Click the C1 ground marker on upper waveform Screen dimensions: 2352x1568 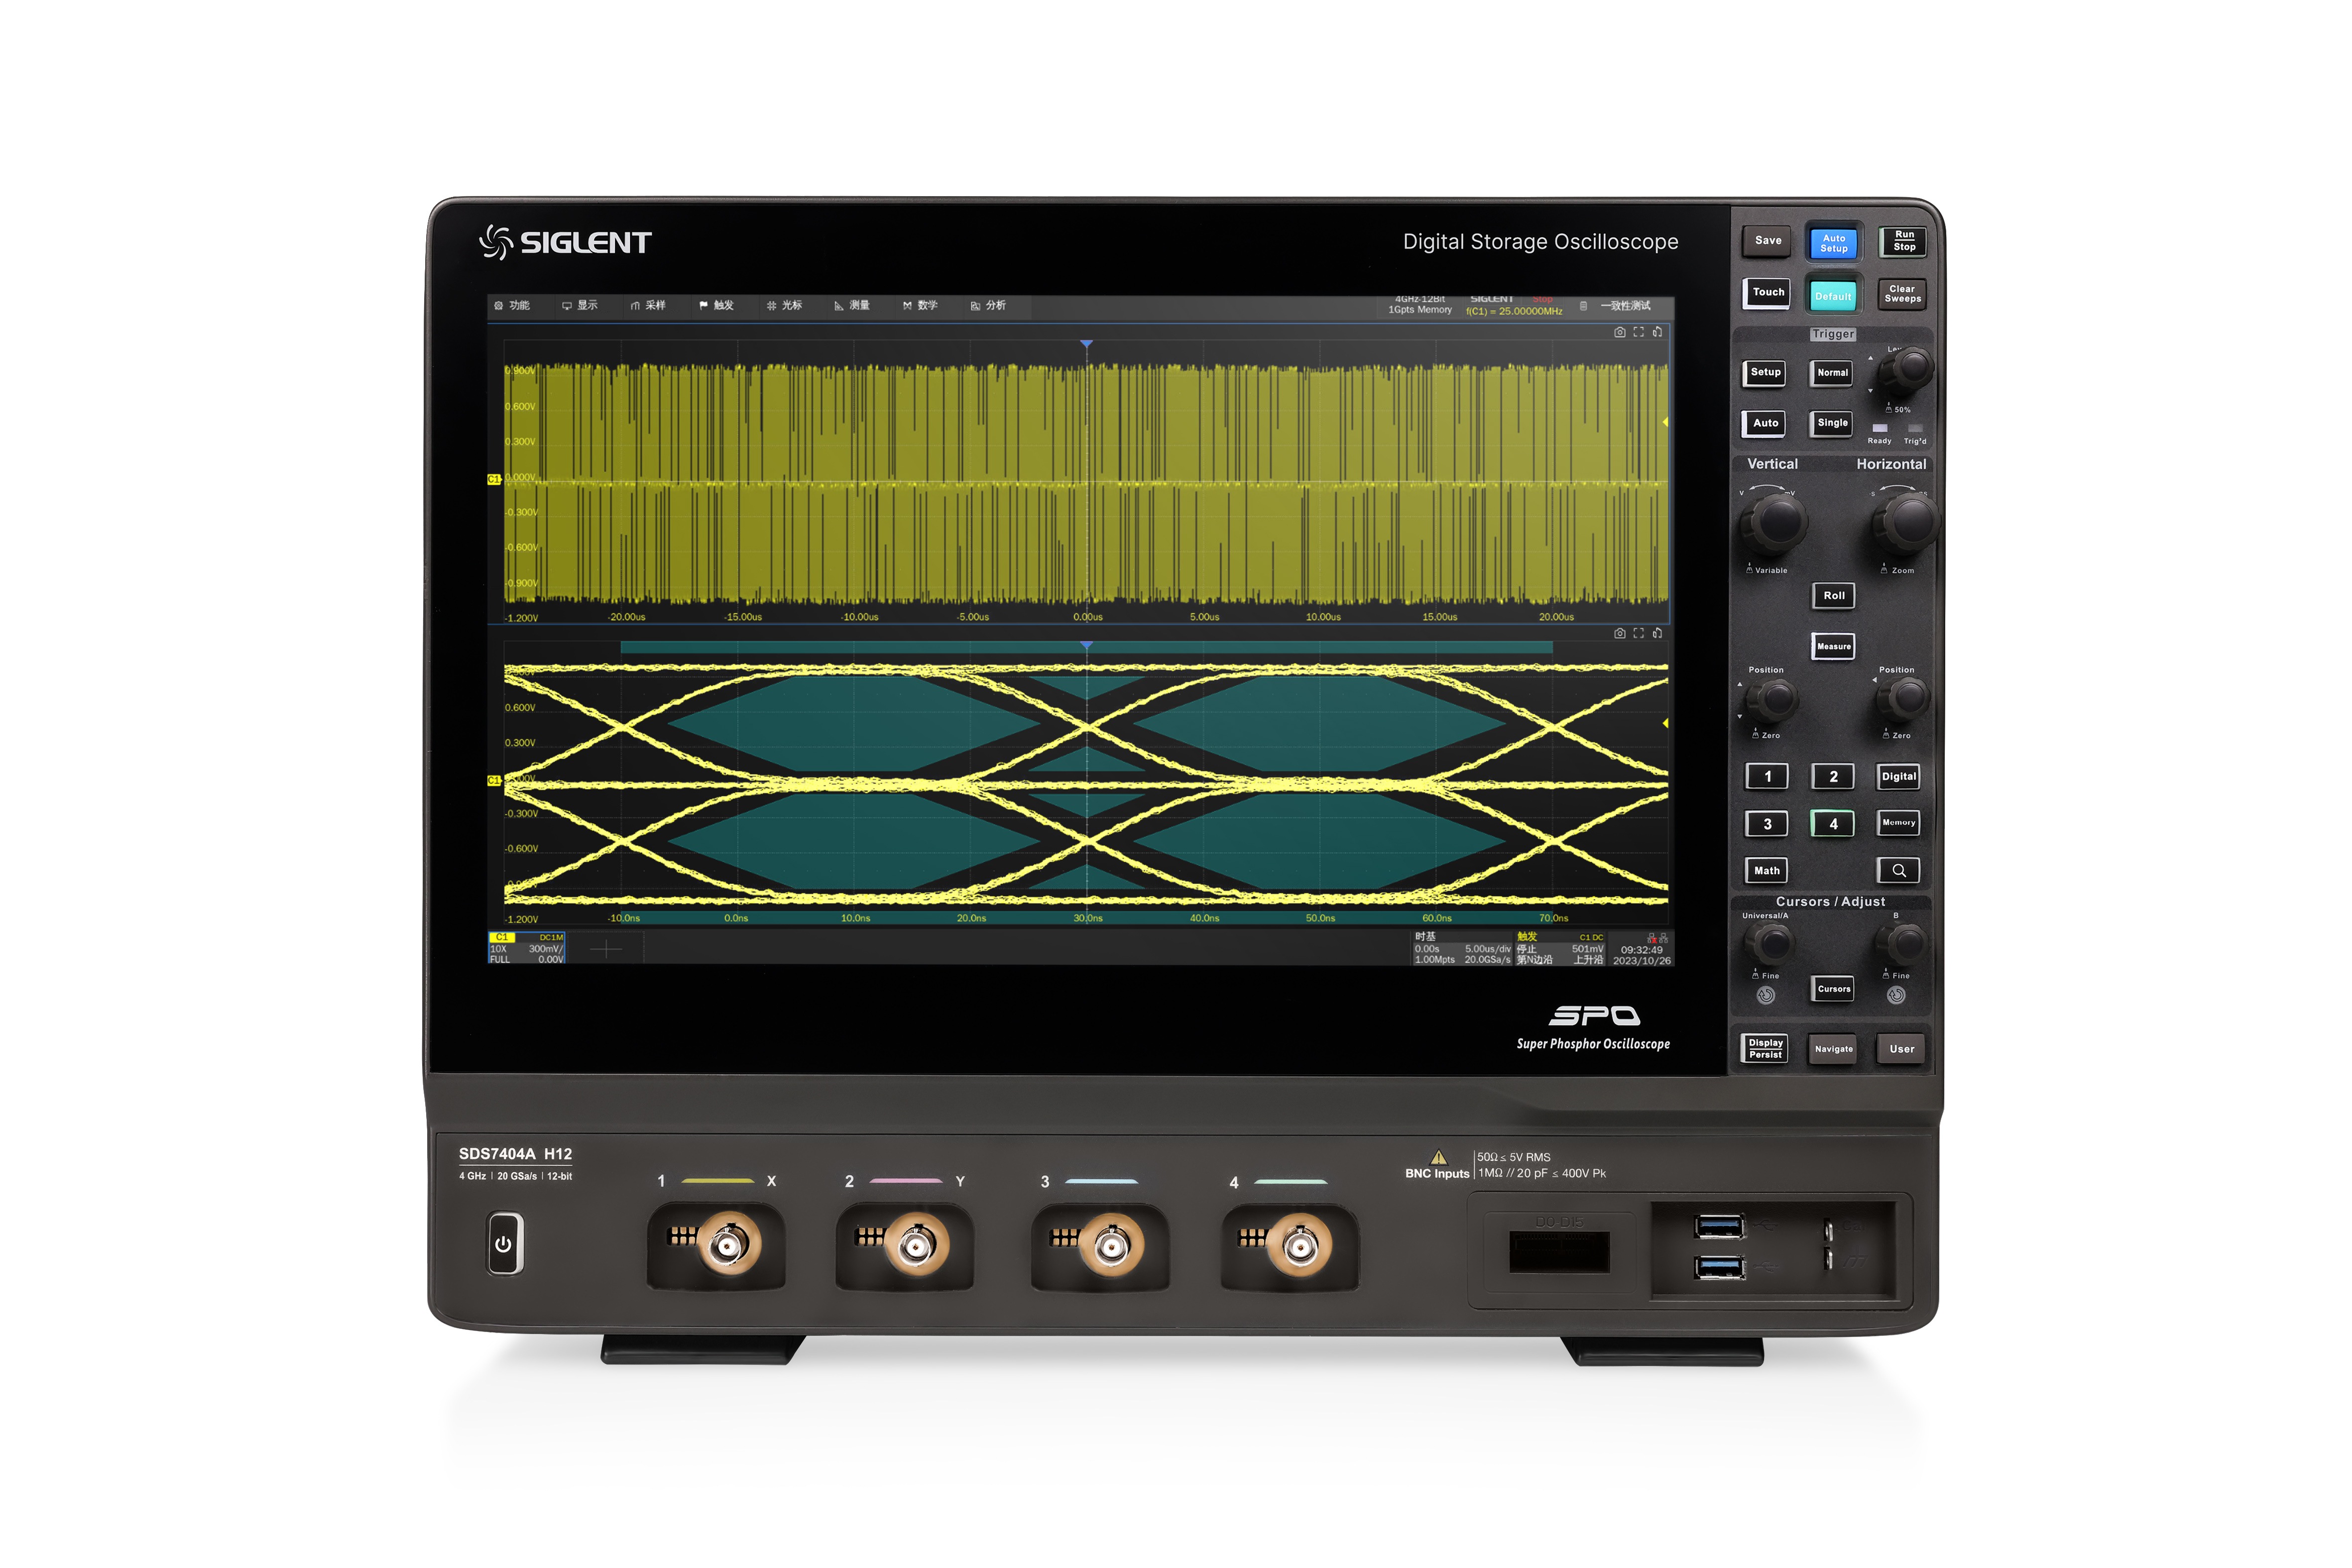494,480
